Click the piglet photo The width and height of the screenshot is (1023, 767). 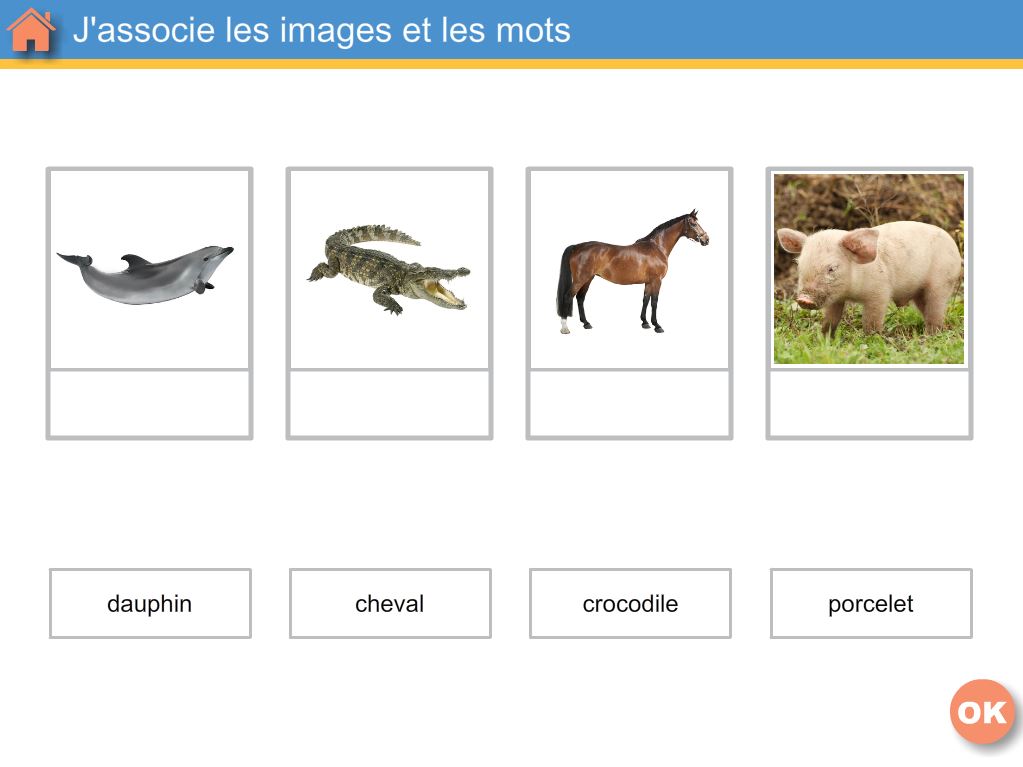pos(869,269)
